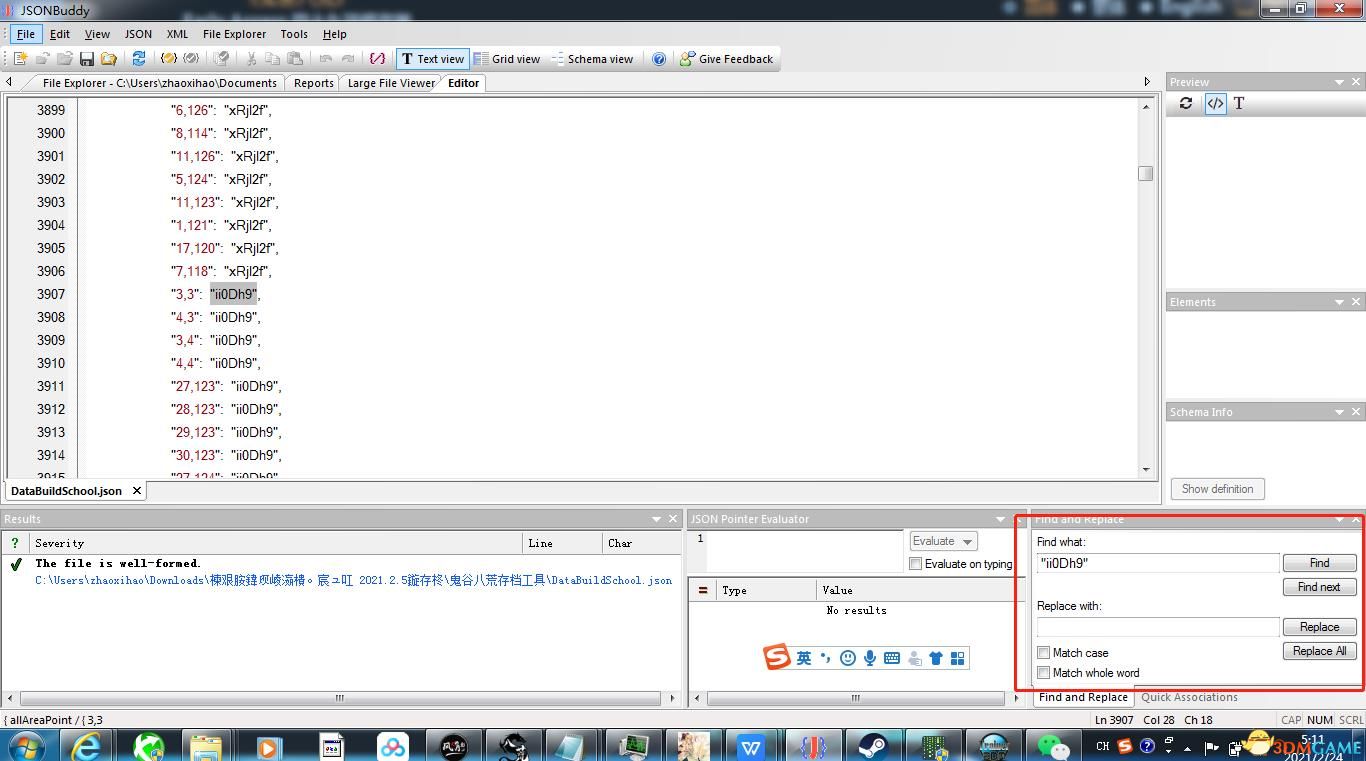Click the Results panel horizontal scrollbar
The height and width of the screenshot is (761, 1366).
pos(340,698)
